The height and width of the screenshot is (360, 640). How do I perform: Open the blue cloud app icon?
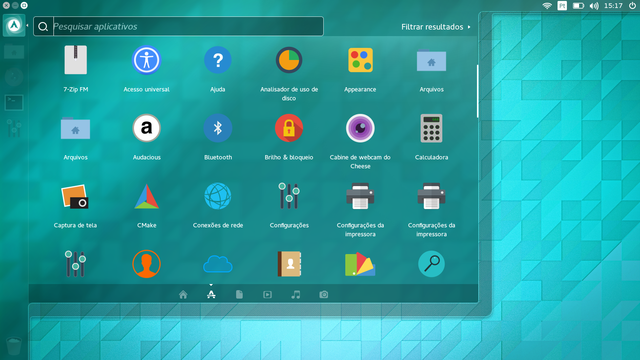218,264
